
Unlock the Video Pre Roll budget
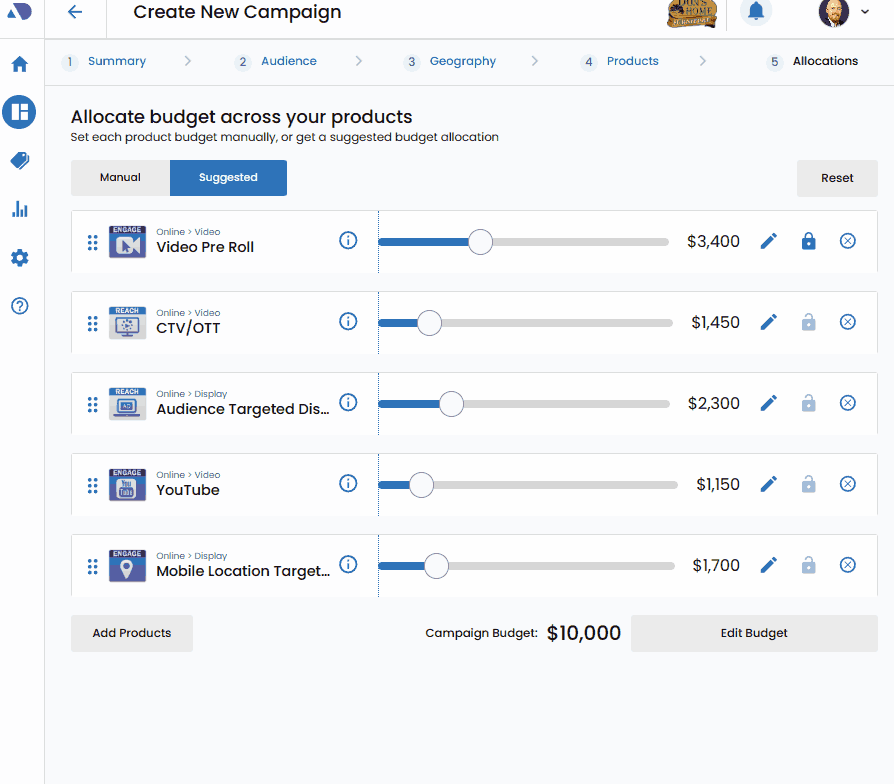click(808, 241)
